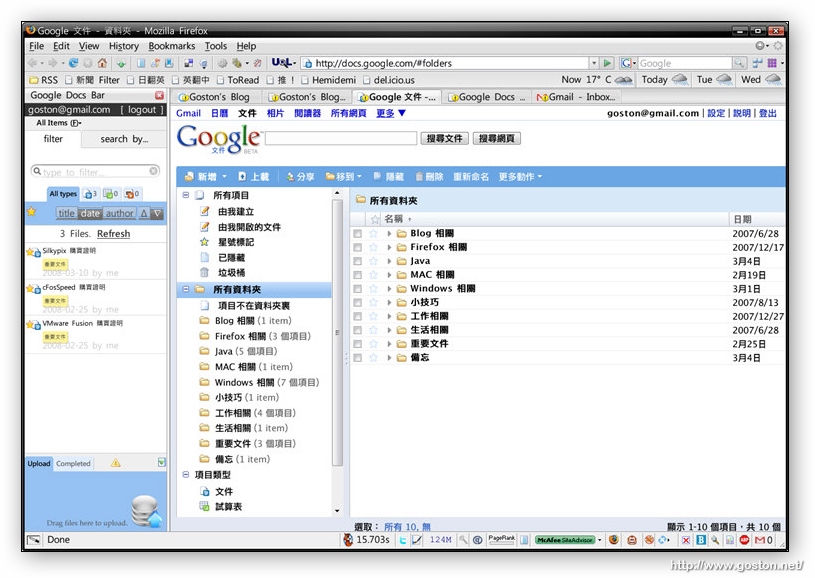815x578 pixels.
Task: Switch to the Gmail - Inbox tab
Action: point(577,97)
